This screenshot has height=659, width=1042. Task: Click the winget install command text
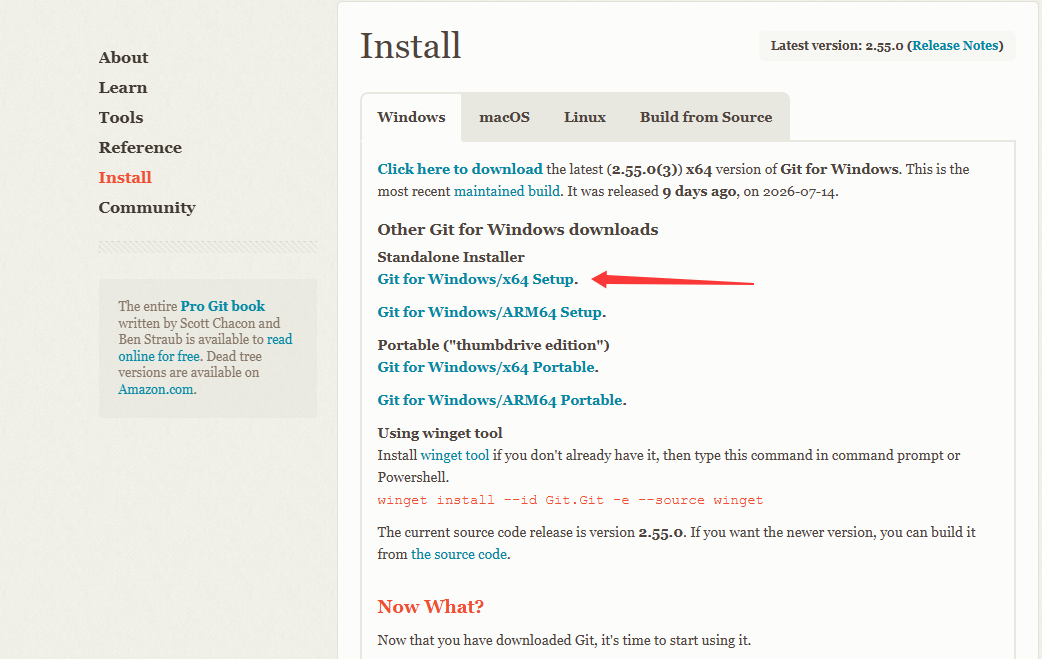click(x=570, y=500)
